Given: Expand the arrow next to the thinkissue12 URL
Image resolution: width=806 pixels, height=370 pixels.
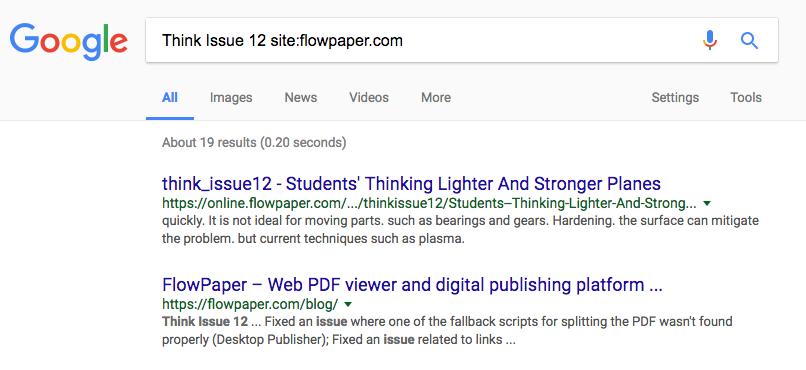Looking at the screenshot, I should point(707,204).
